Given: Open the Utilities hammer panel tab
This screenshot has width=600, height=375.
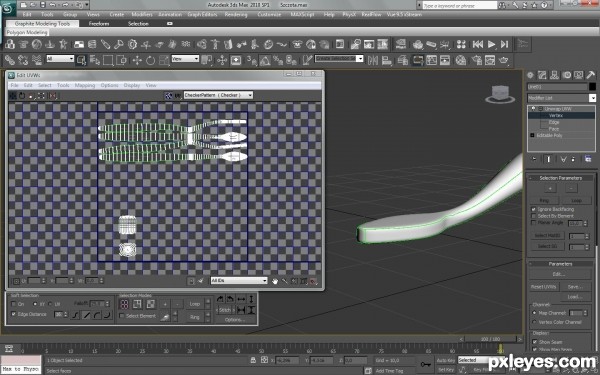Looking at the screenshot, I should click(591, 75).
